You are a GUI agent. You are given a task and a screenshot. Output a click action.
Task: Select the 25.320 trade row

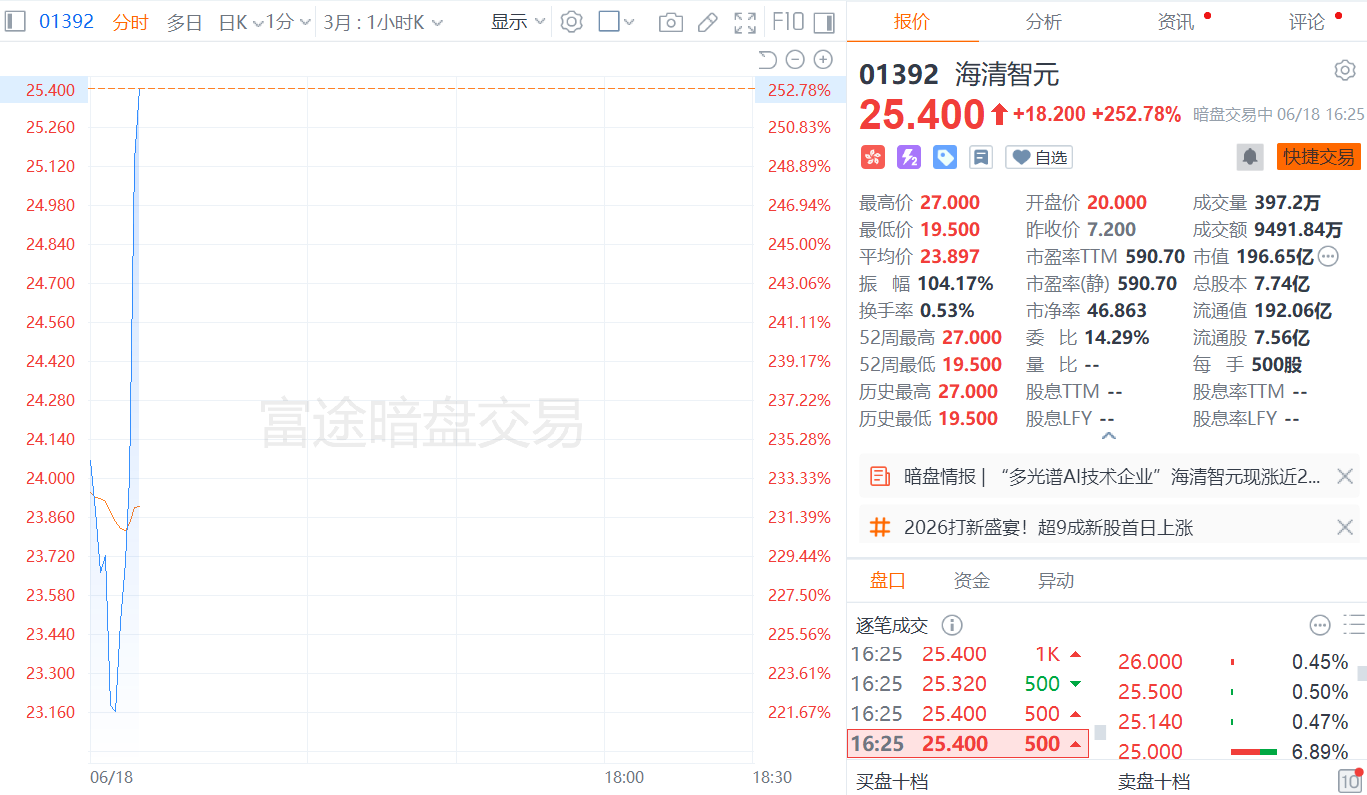coord(968,684)
